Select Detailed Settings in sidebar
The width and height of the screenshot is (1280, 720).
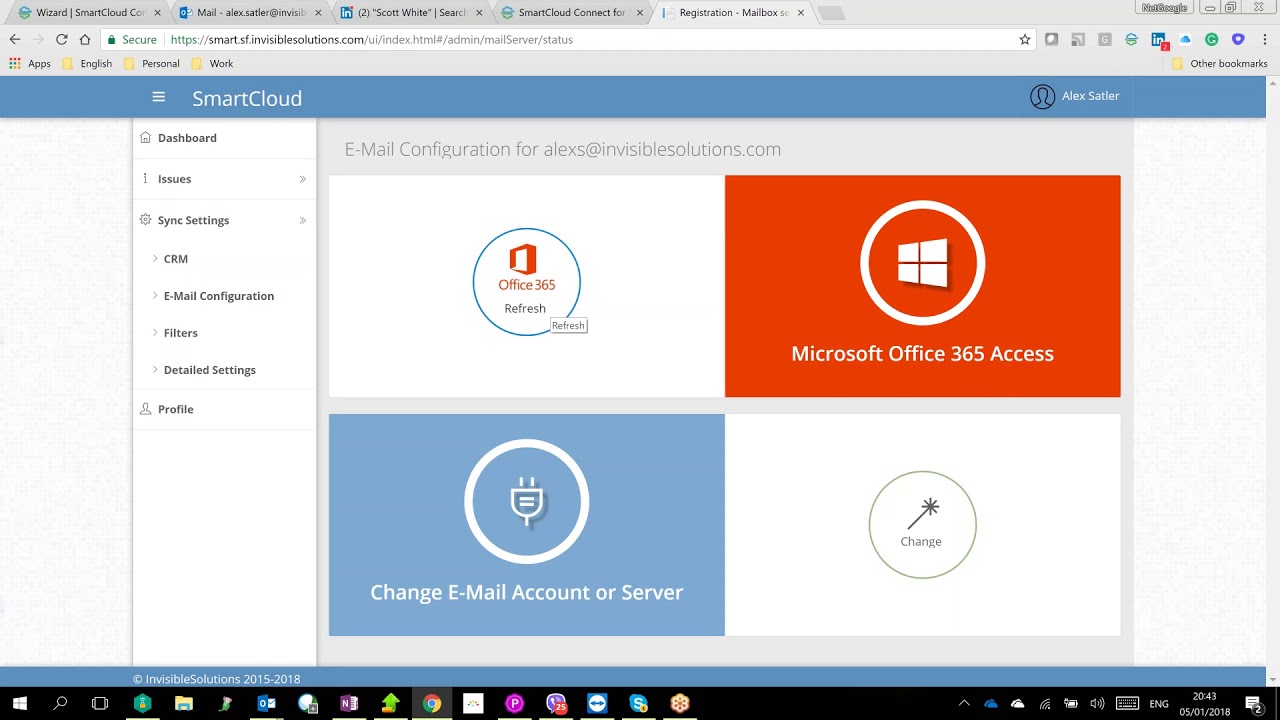[x=209, y=370]
